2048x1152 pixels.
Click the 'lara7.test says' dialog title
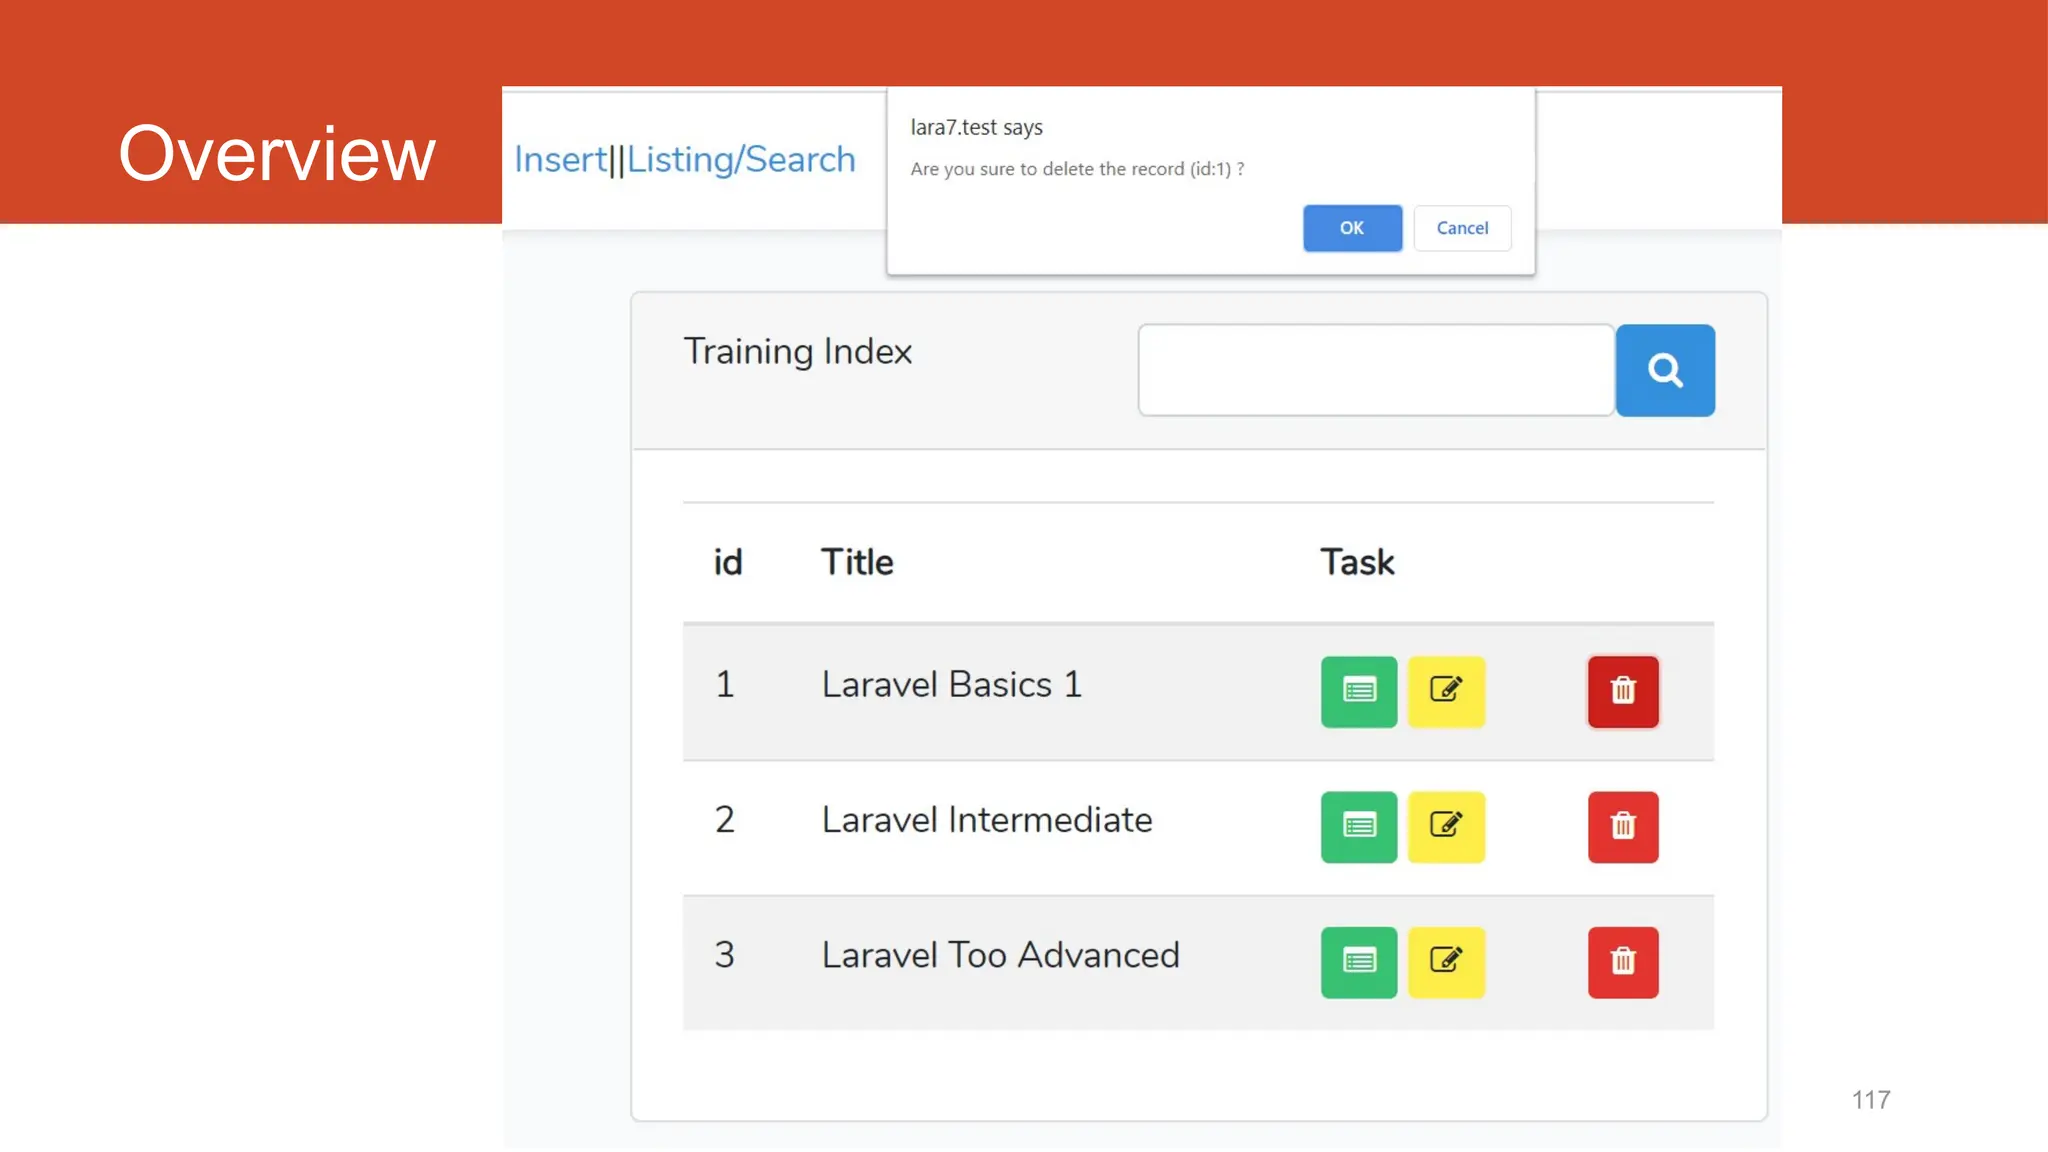[976, 127]
